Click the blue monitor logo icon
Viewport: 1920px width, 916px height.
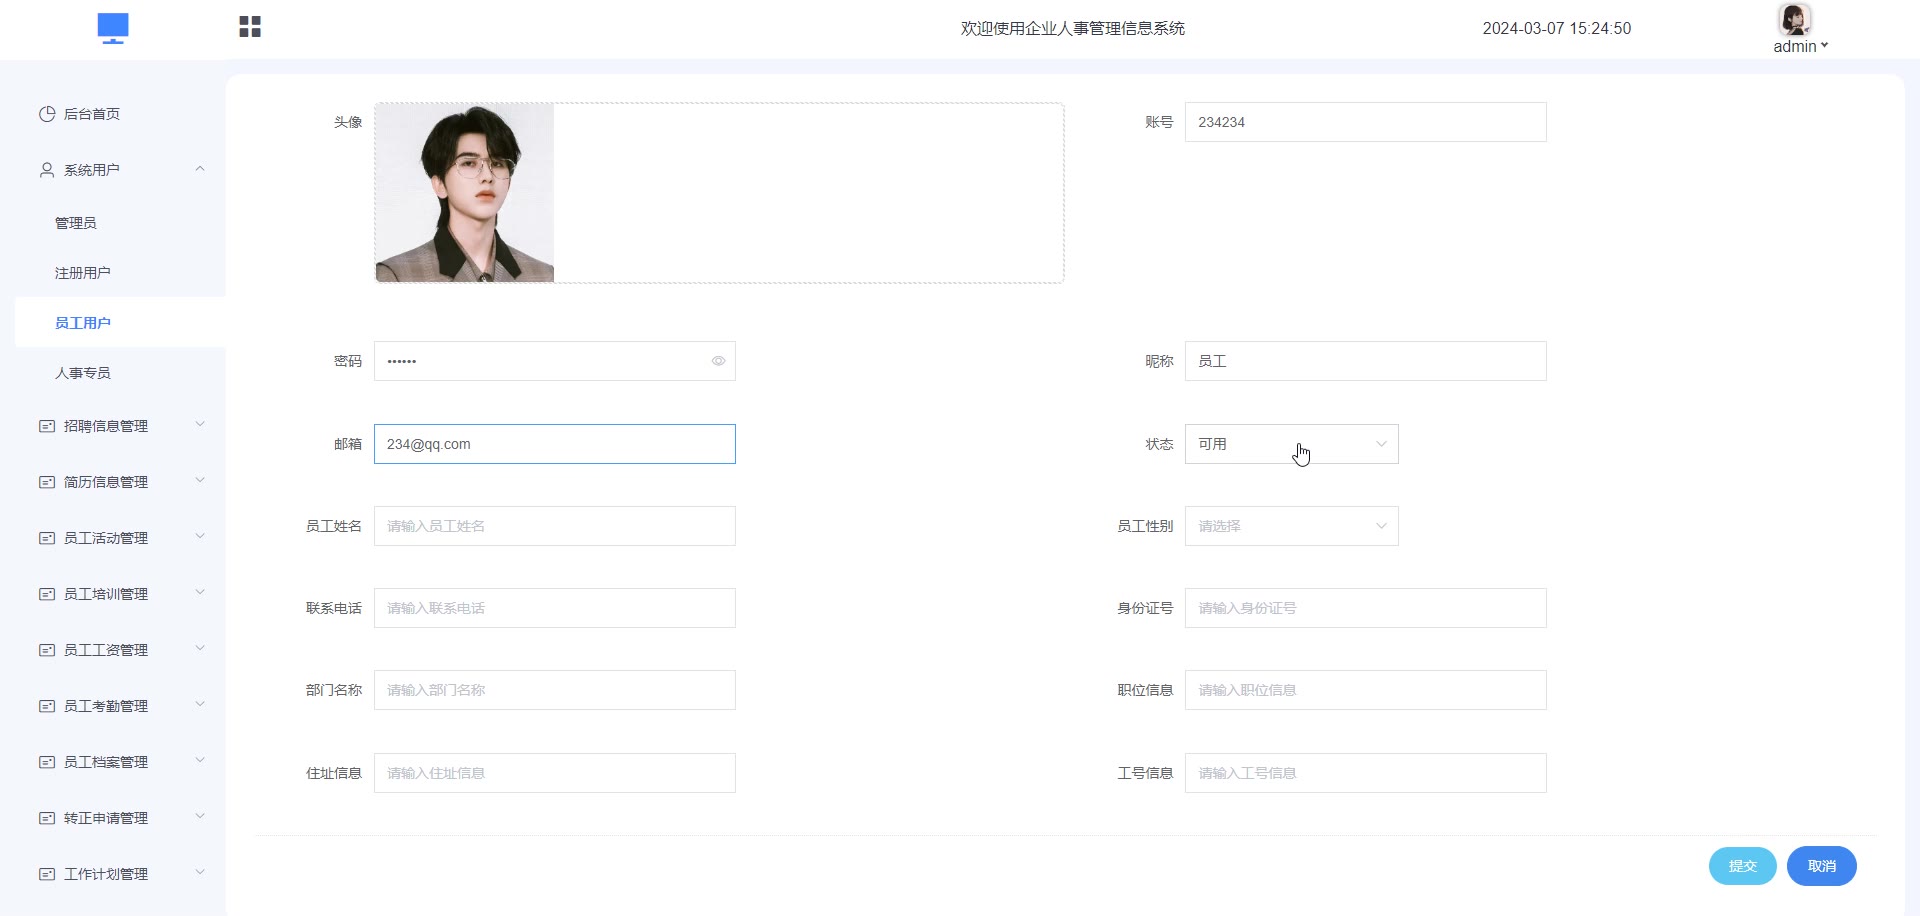click(x=113, y=28)
